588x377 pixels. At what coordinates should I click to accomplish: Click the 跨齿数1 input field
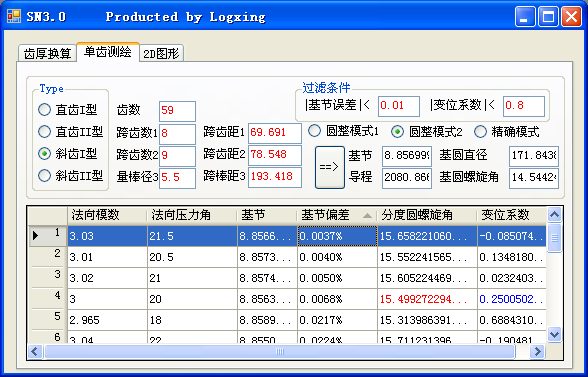pos(177,134)
